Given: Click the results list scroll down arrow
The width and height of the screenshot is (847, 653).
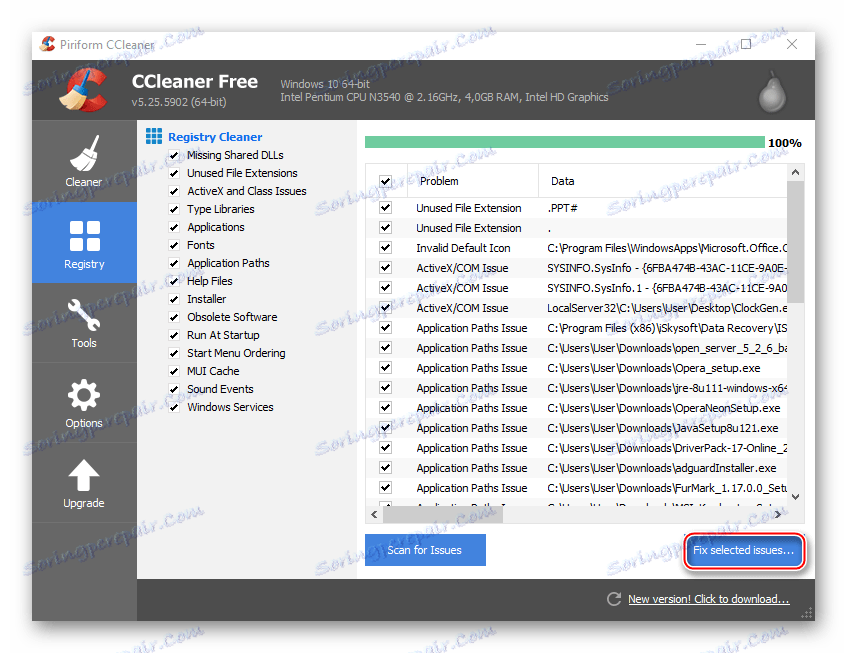Looking at the screenshot, I should (795, 496).
